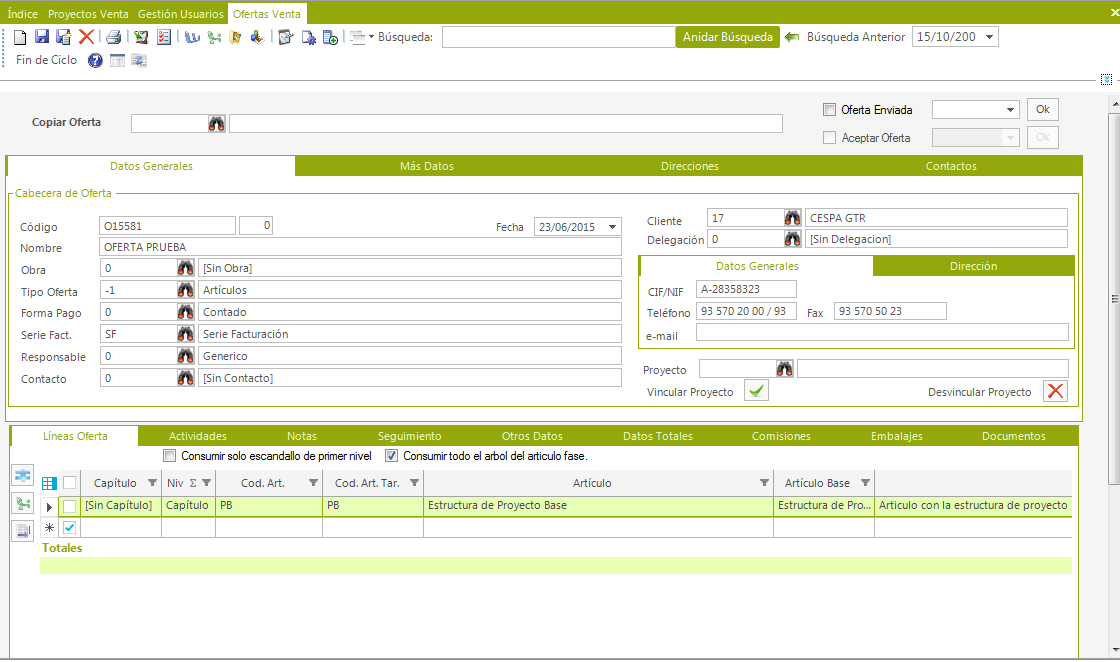Viewport: 1120px width, 662px height.
Task: Select the puzzle icon beside Líneas Oferta grid
Action: click(22, 475)
